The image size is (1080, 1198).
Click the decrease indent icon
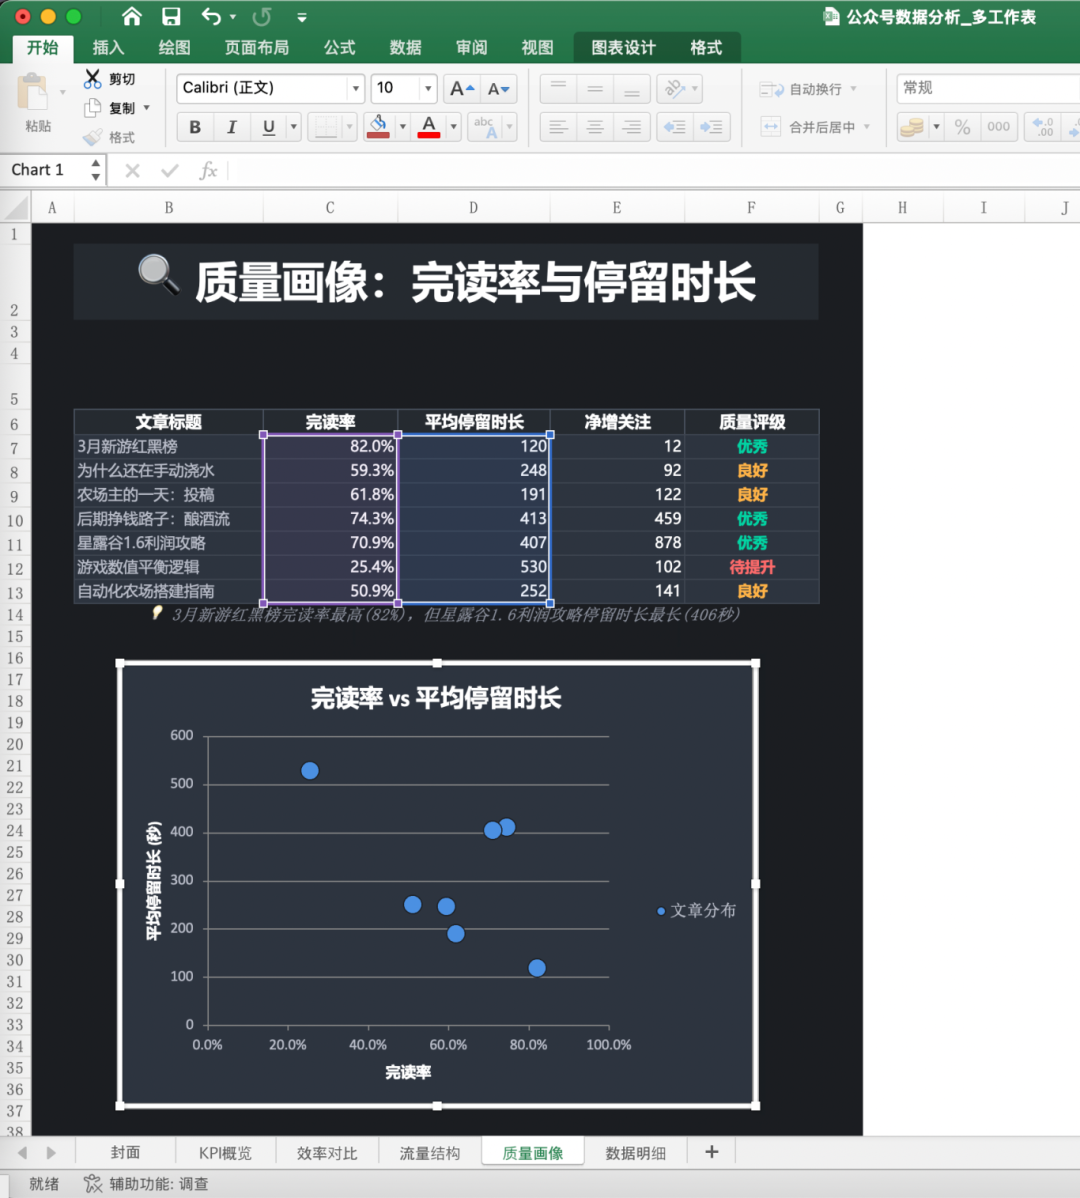(674, 127)
